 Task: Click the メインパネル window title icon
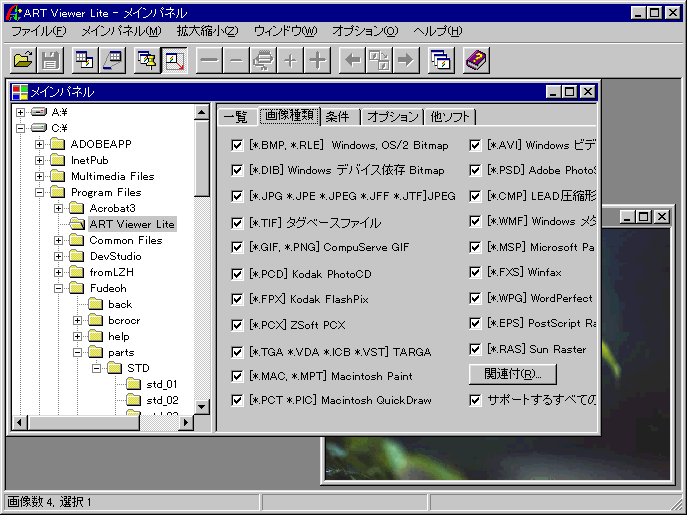coord(20,92)
